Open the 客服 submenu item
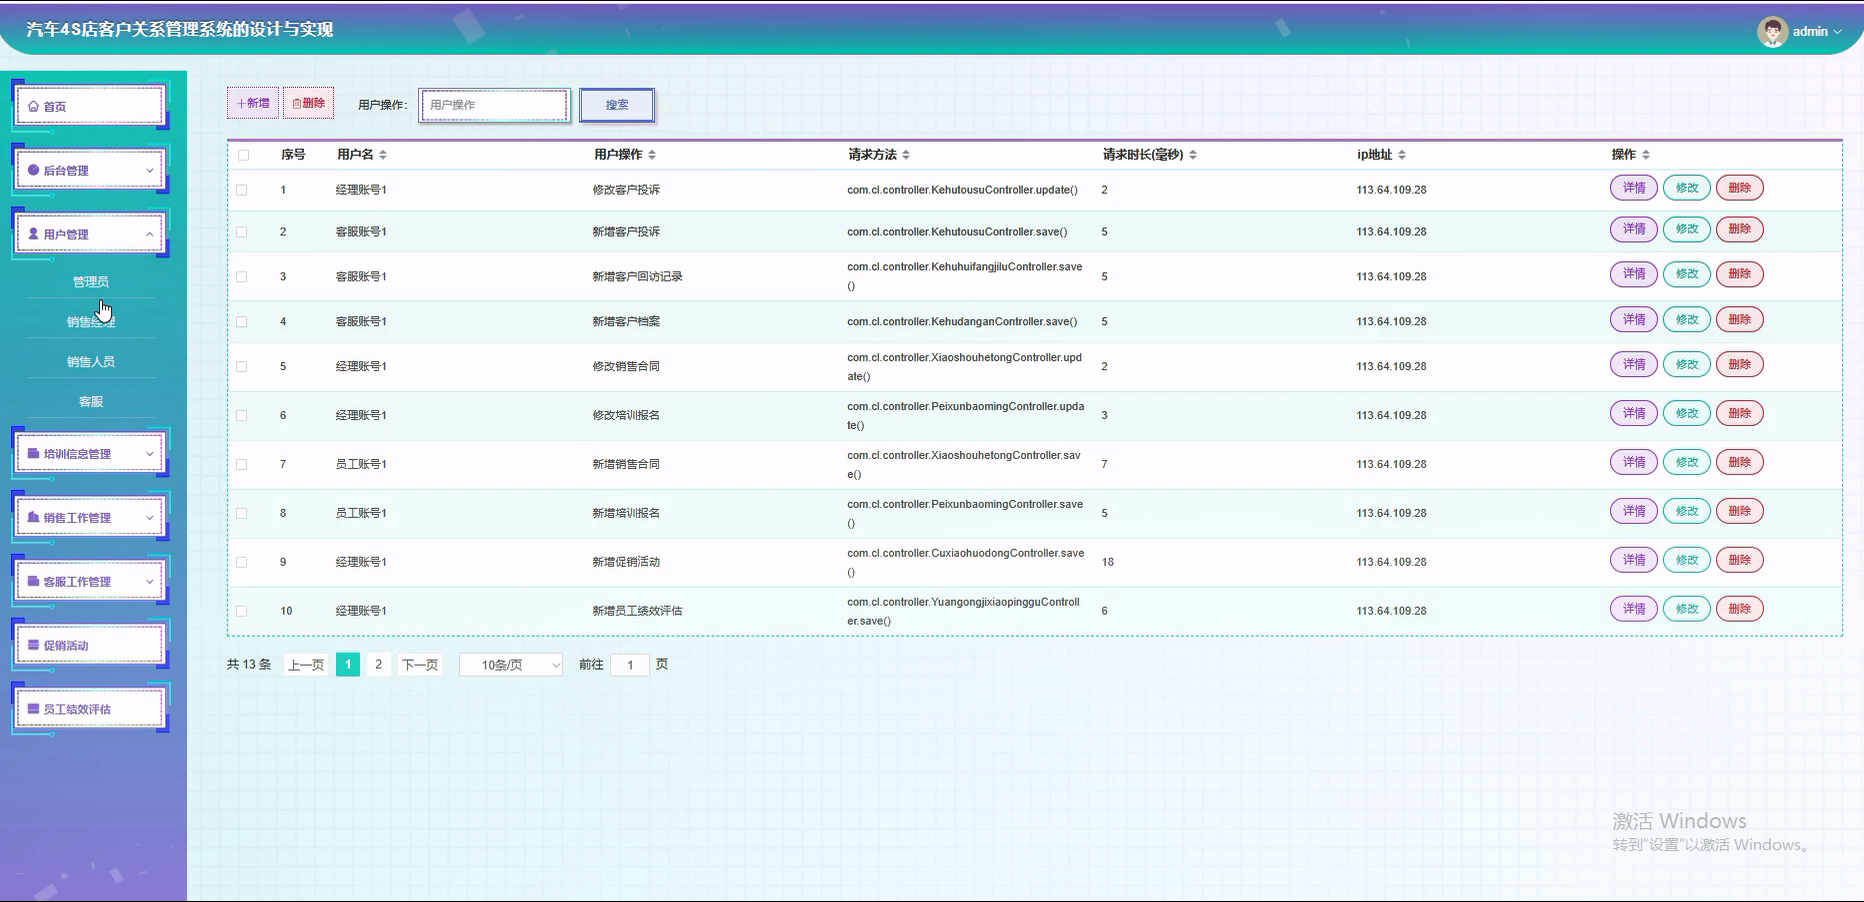 pos(91,402)
